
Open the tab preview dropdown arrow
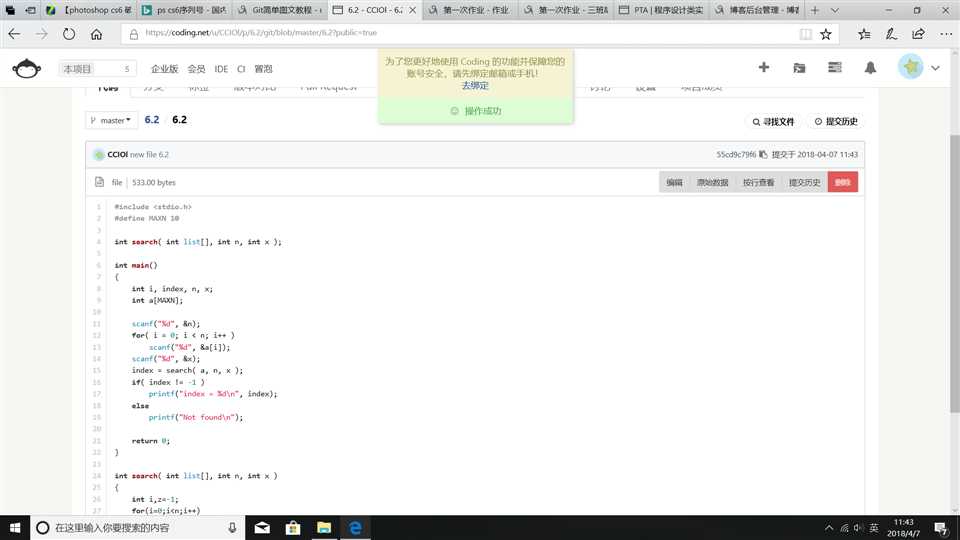[834, 10]
